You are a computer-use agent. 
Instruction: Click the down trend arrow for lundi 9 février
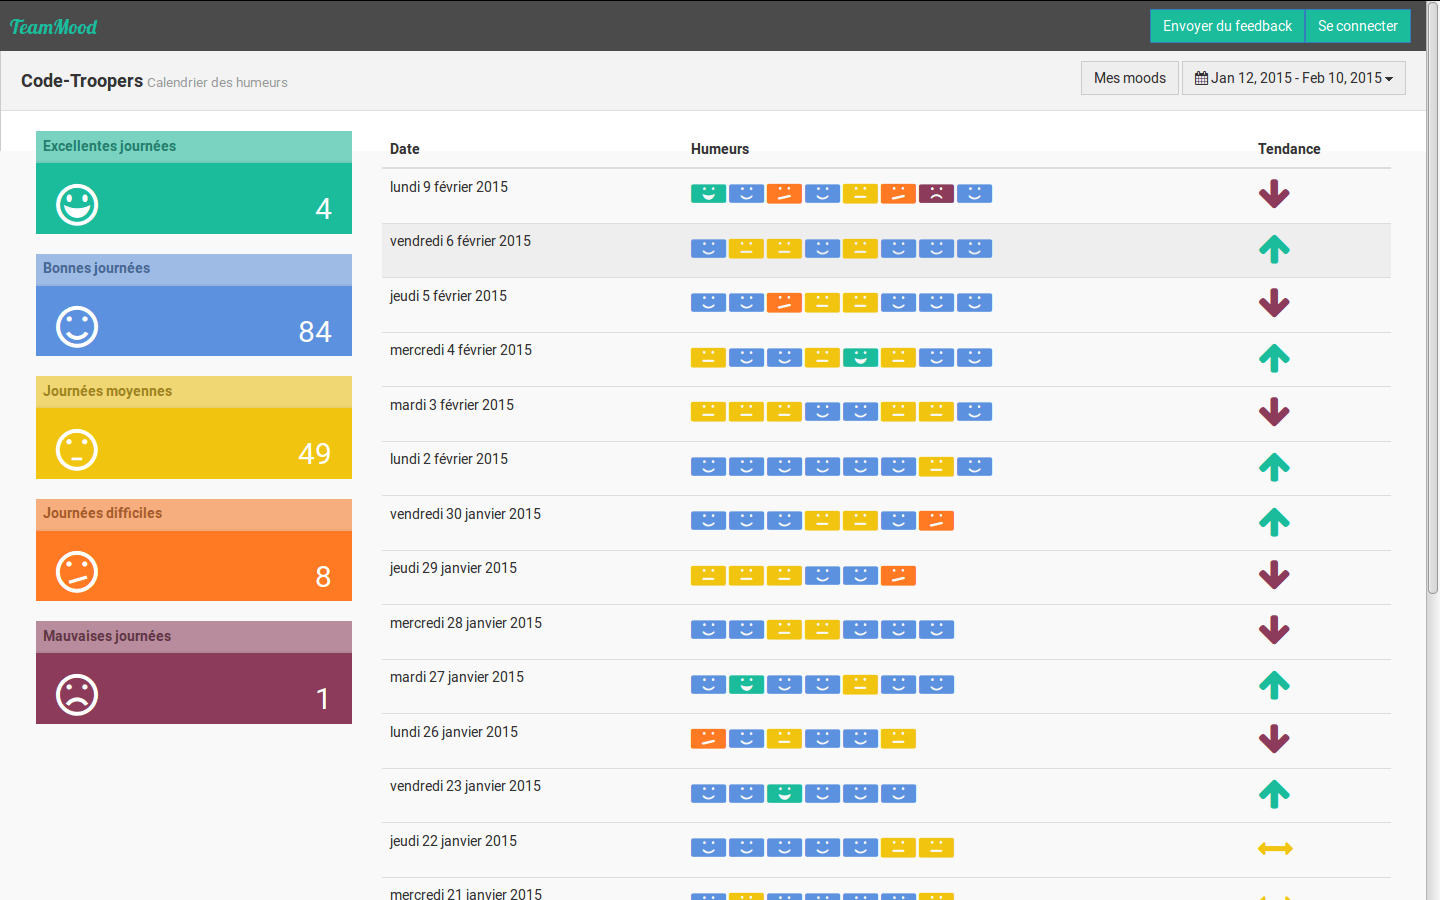(1274, 194)
